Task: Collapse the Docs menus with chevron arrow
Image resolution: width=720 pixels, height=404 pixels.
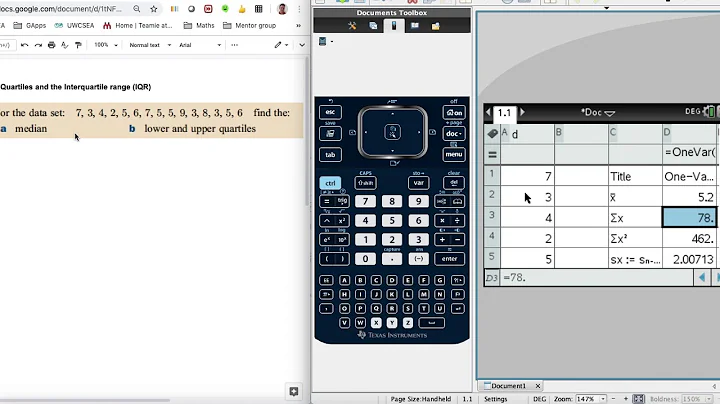Action: tap(302, 45)
